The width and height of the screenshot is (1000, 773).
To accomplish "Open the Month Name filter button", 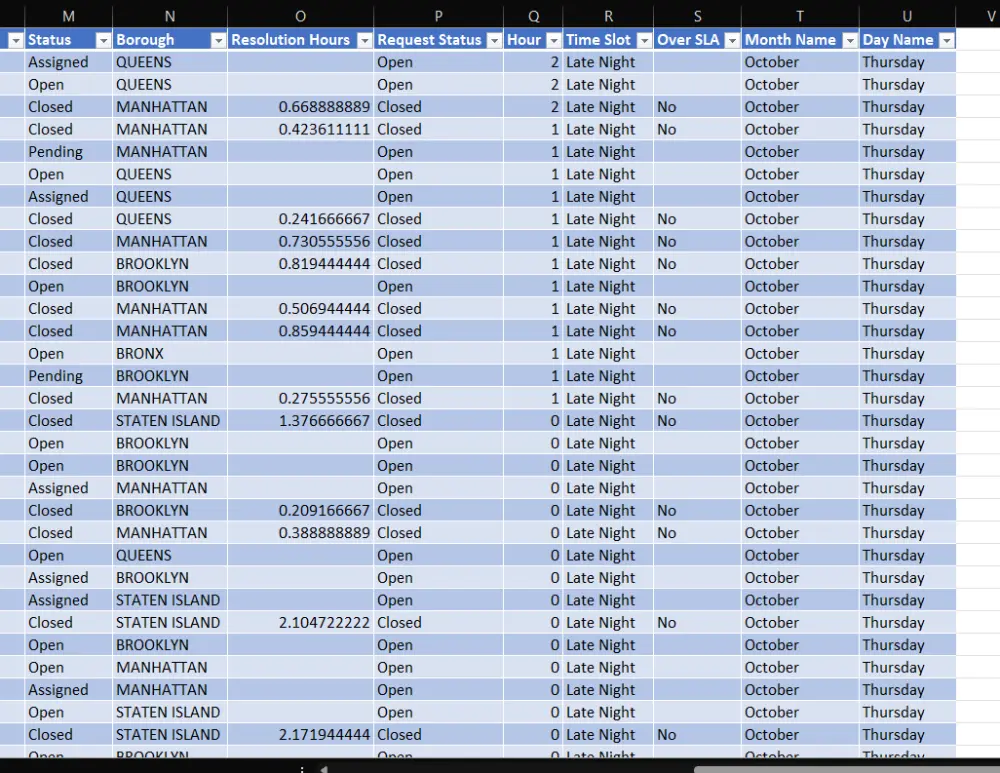I will (850, 40).
